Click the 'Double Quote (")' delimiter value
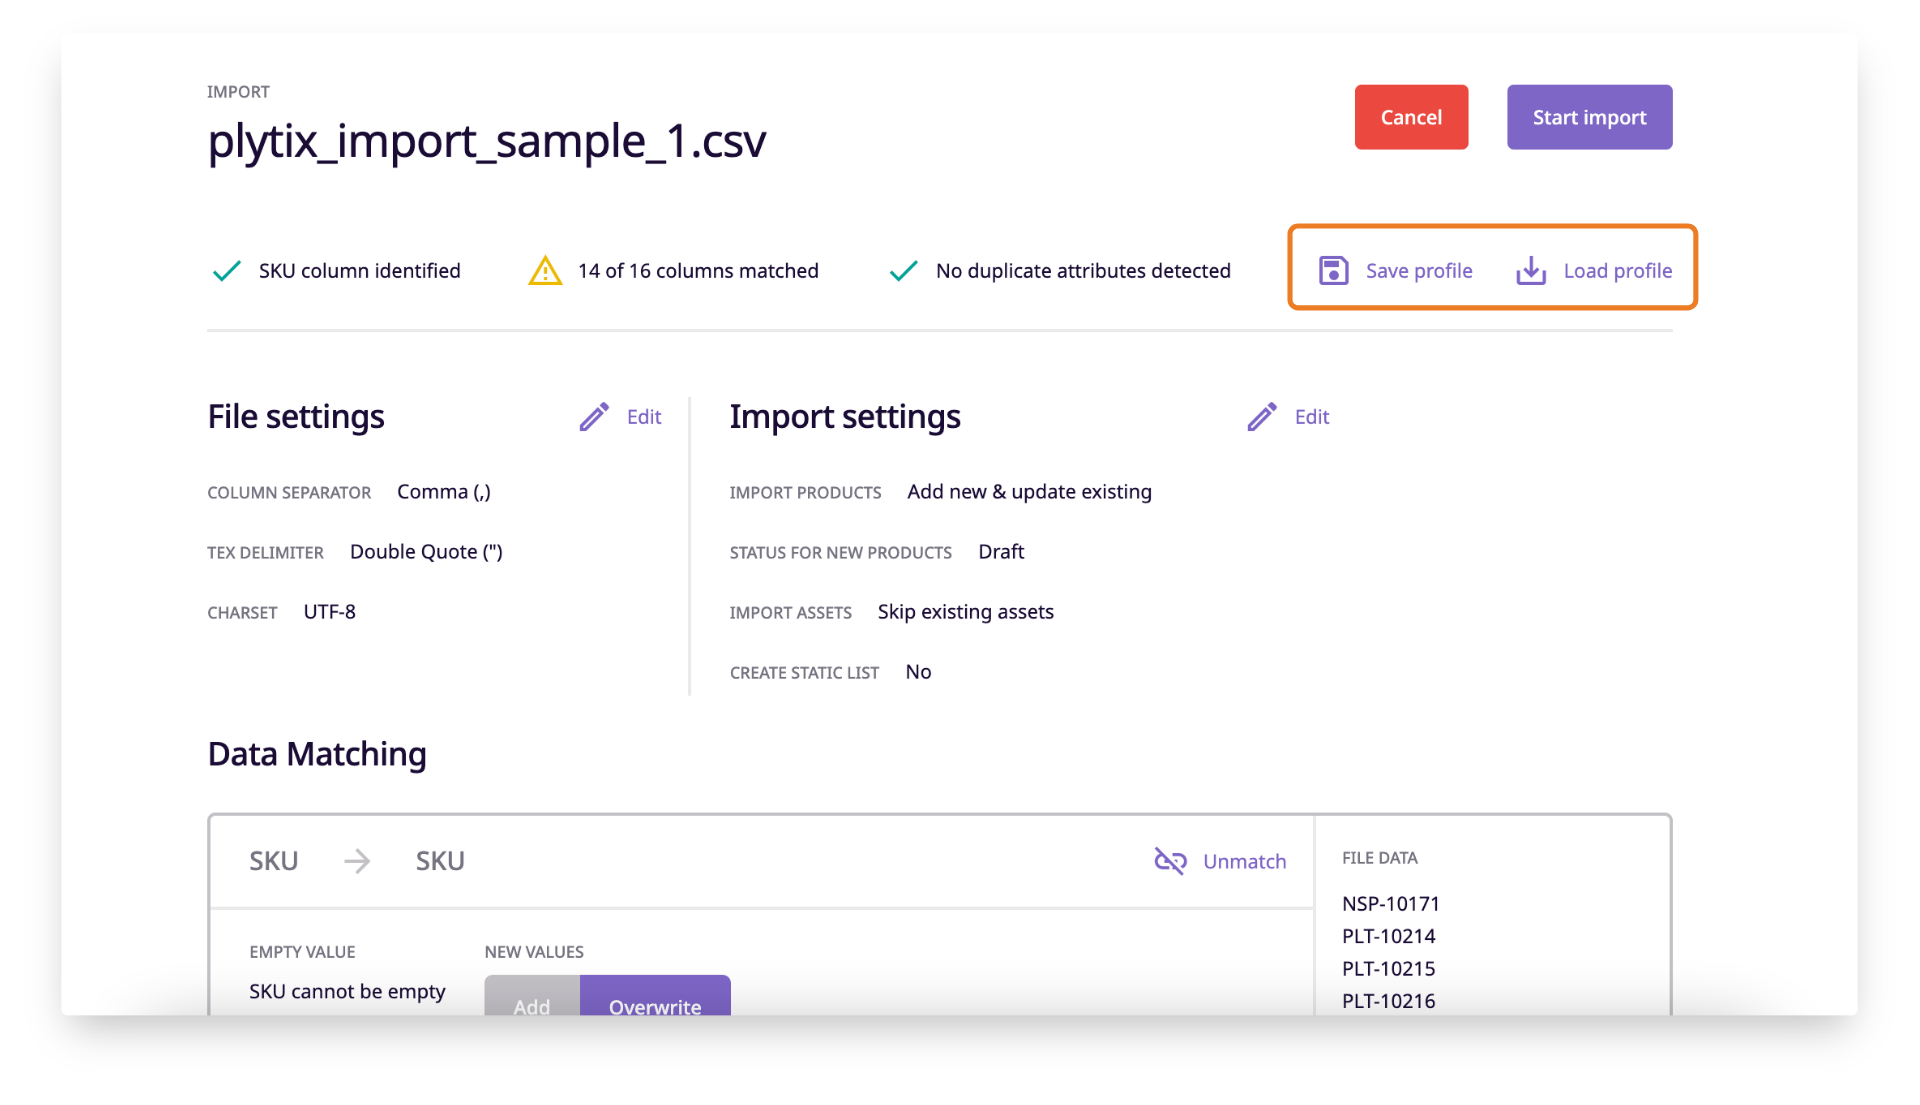 click(x=426, y=552)
